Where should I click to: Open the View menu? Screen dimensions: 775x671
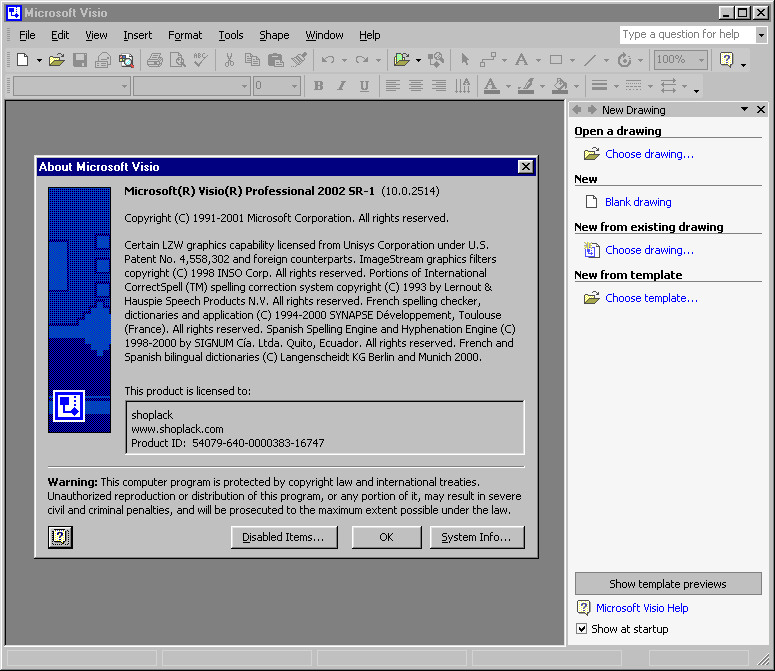tap(96, 35)
